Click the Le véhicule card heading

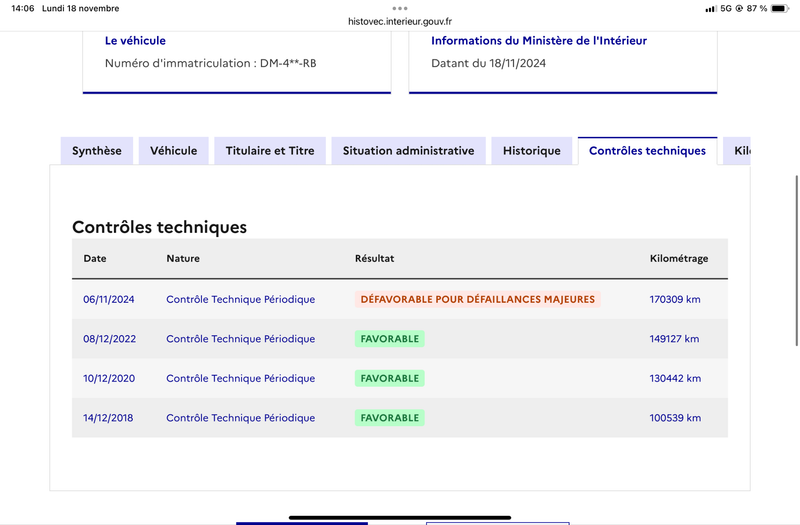pos(135,41)
